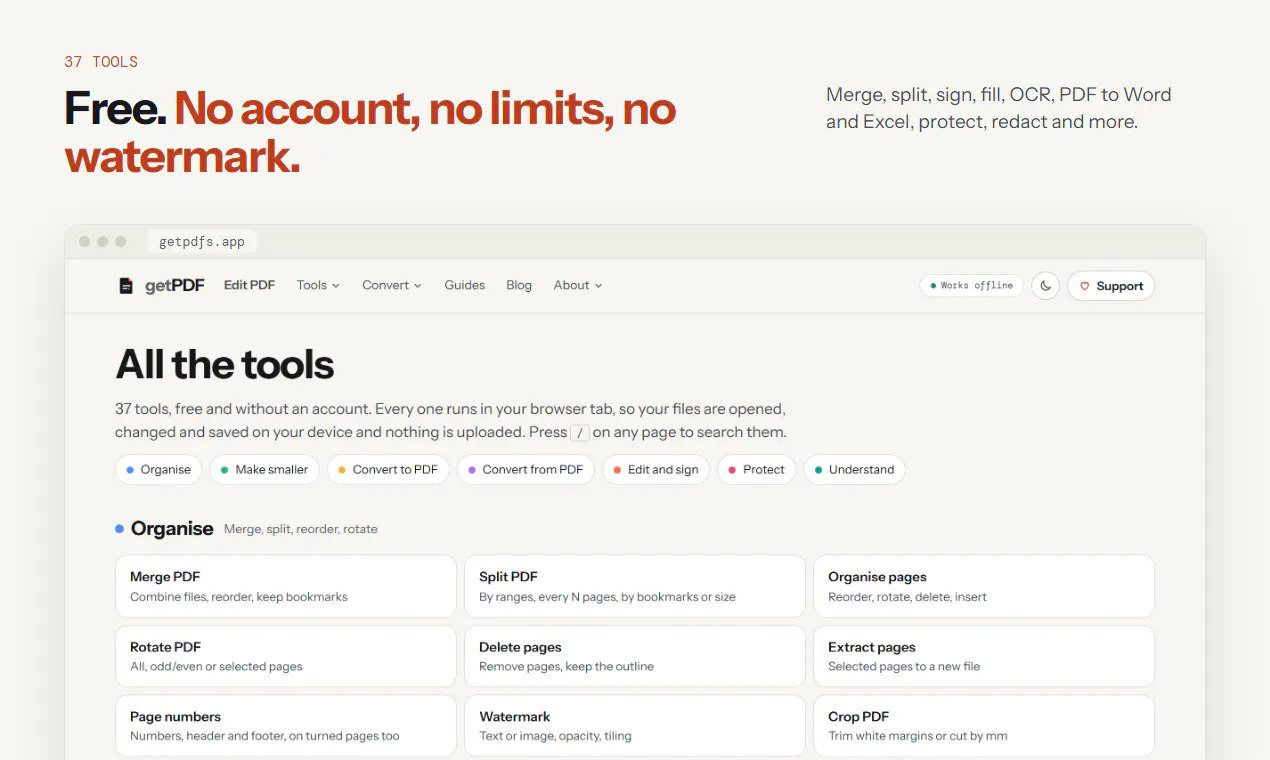Click the getPDF logo icon
1270x760 pixels.
tap(126, 286)
